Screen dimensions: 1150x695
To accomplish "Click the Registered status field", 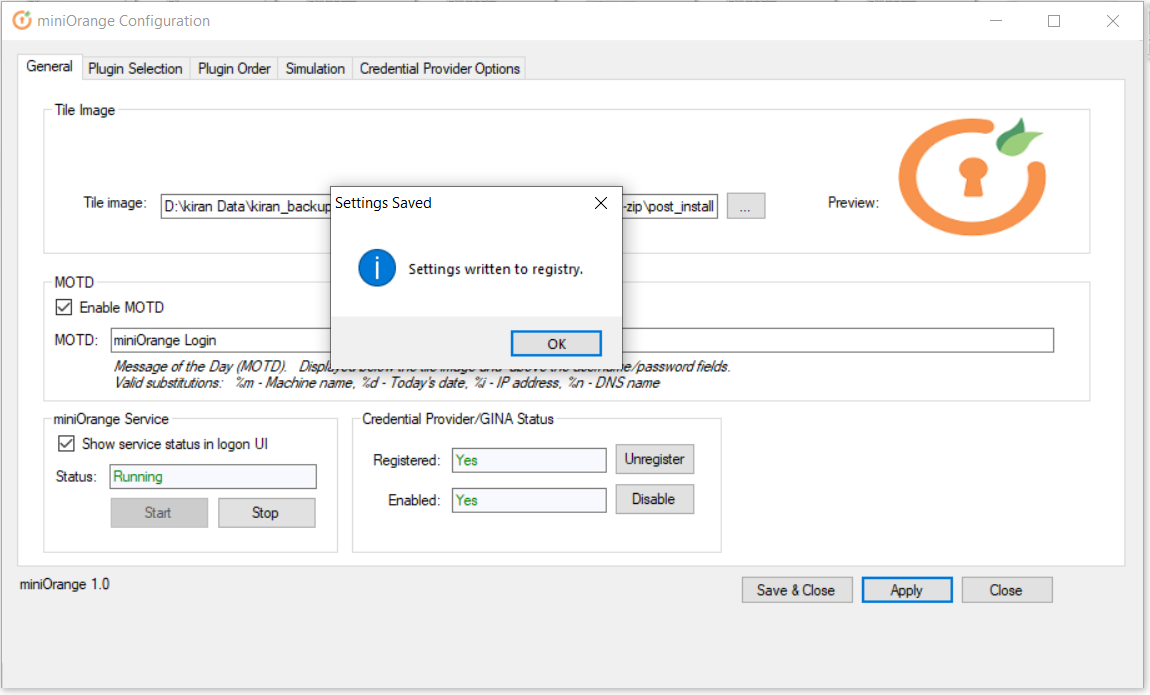I will click(529, 460).
